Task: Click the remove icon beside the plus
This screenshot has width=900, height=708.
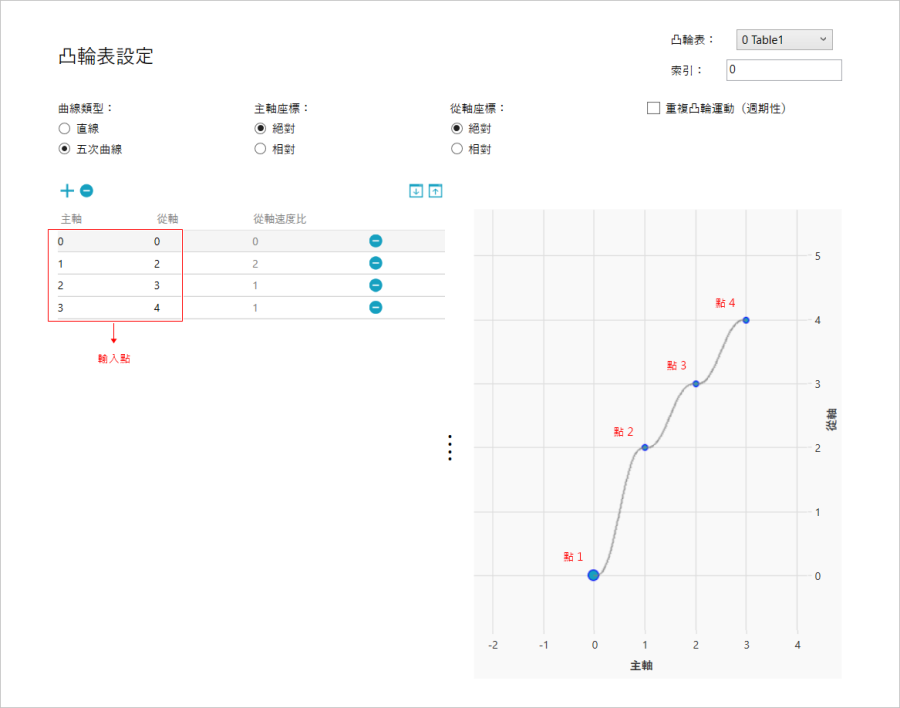Action: (87, 191)
